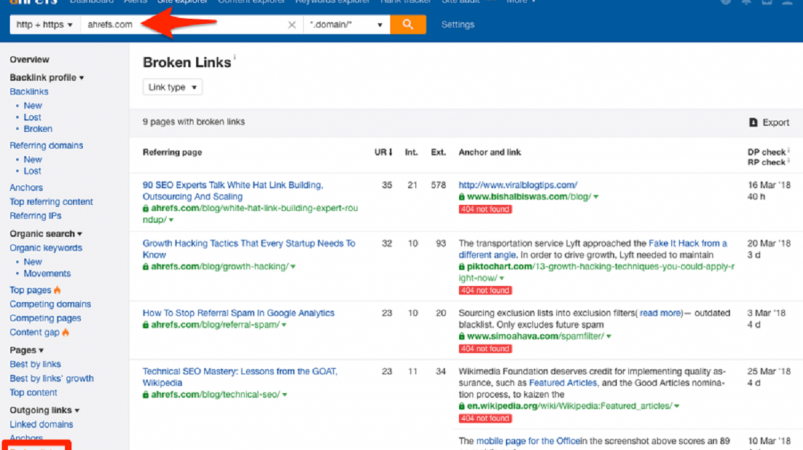Click the orange search magnifier button

coord(408,24)
